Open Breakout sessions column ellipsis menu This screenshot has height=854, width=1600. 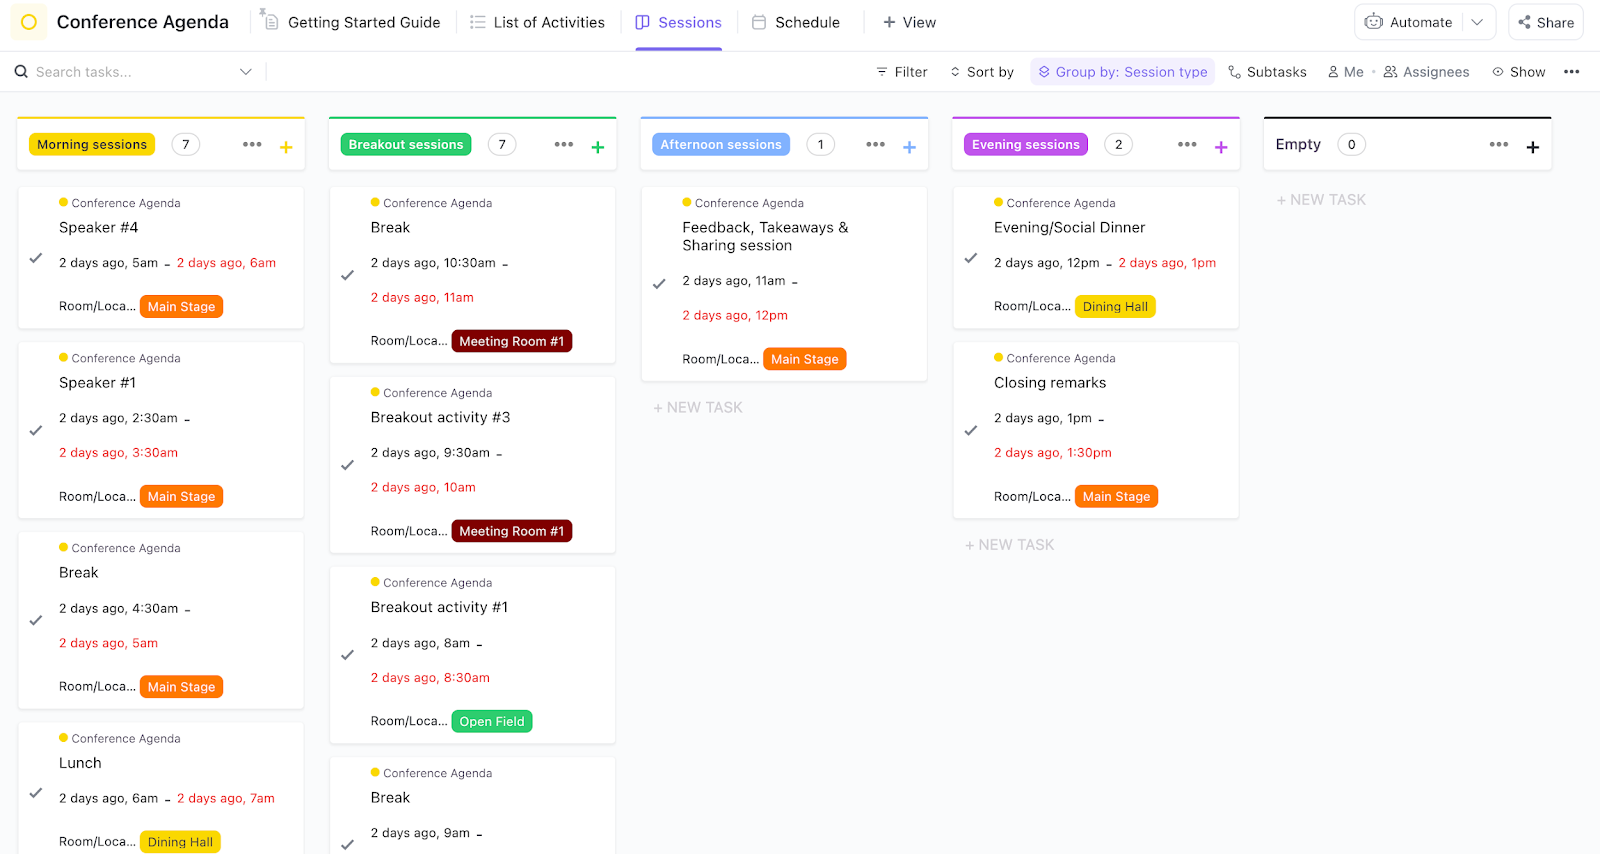click(x=564, y=145)
